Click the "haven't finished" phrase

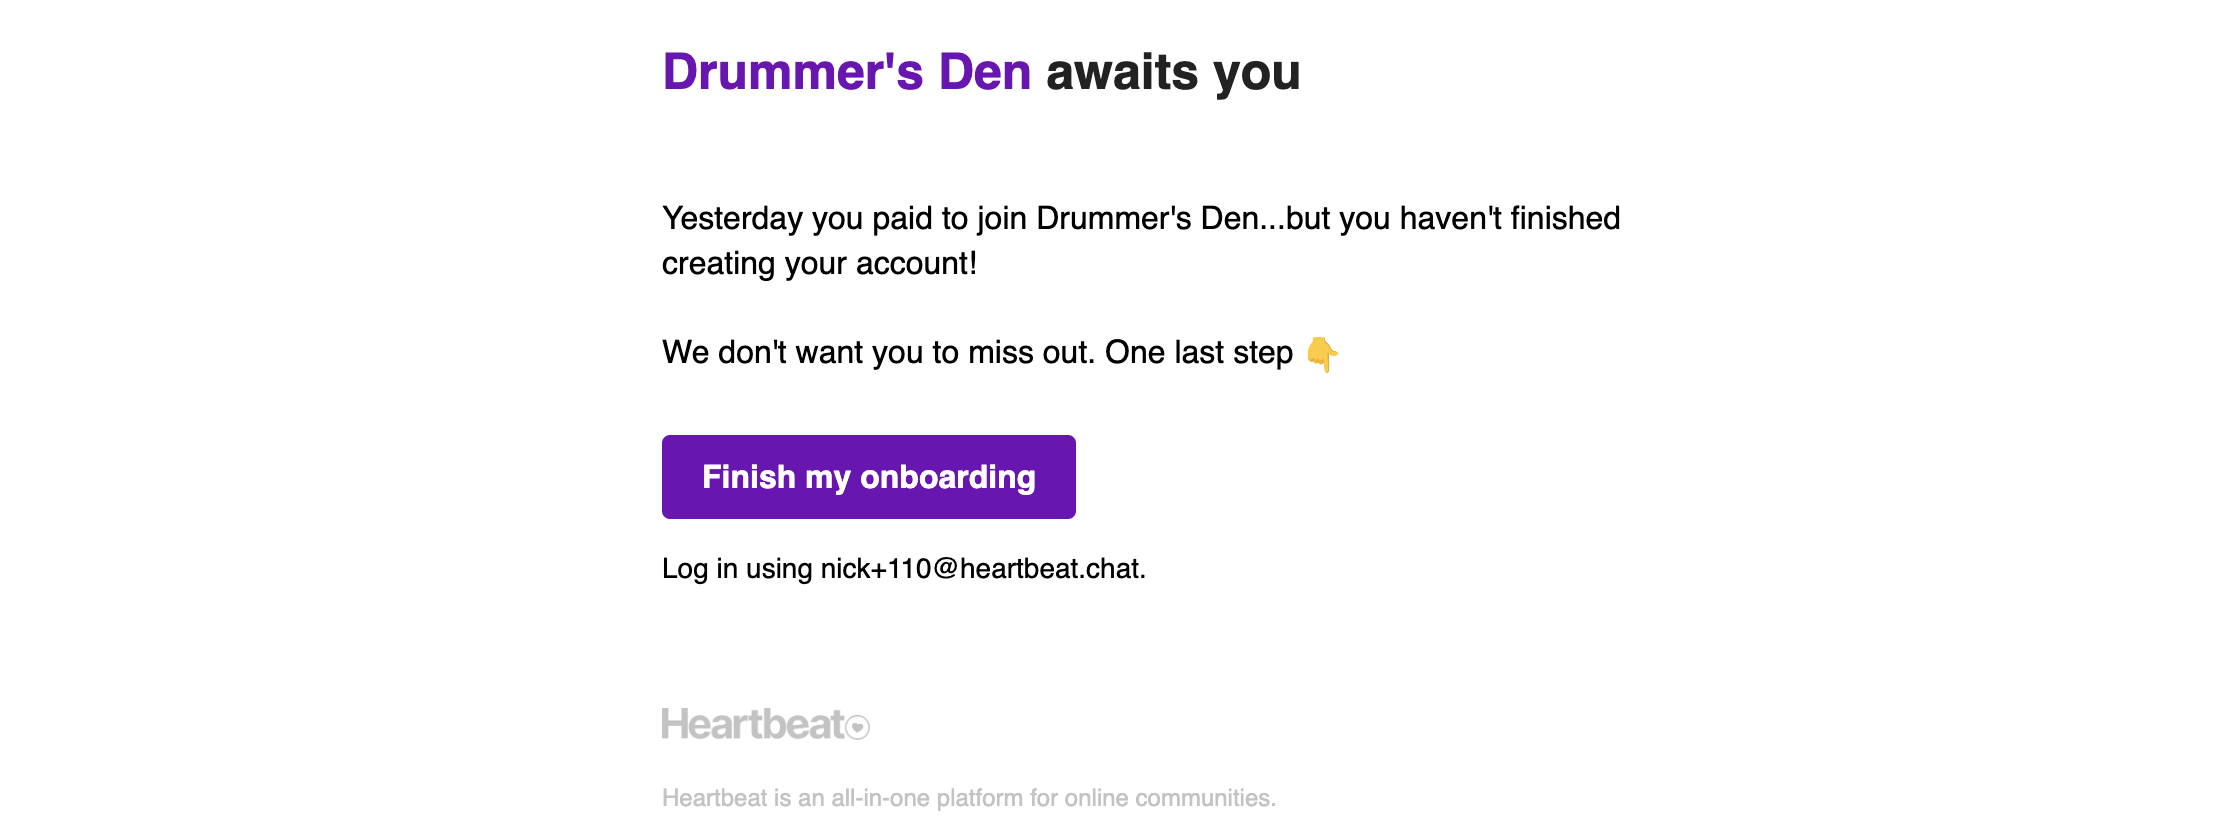pos(1509,219)
